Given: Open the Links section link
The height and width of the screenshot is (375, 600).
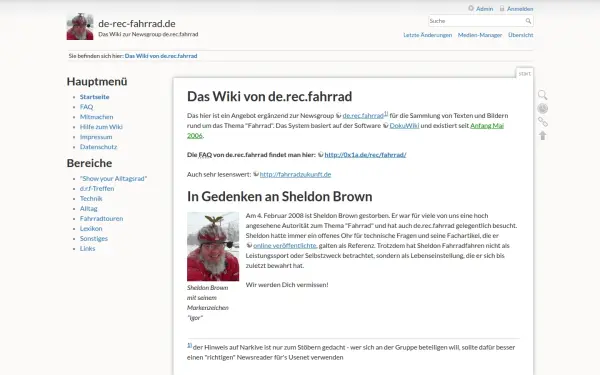Looking at the screenshot, I should coord(87,248).
